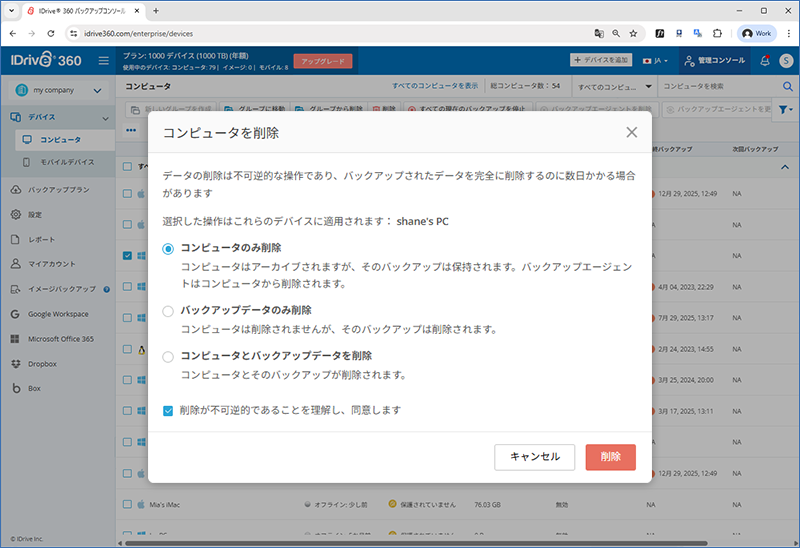Expand the my company selector
This screenshot has height=548, width=800.
click(x=58, y=91)
